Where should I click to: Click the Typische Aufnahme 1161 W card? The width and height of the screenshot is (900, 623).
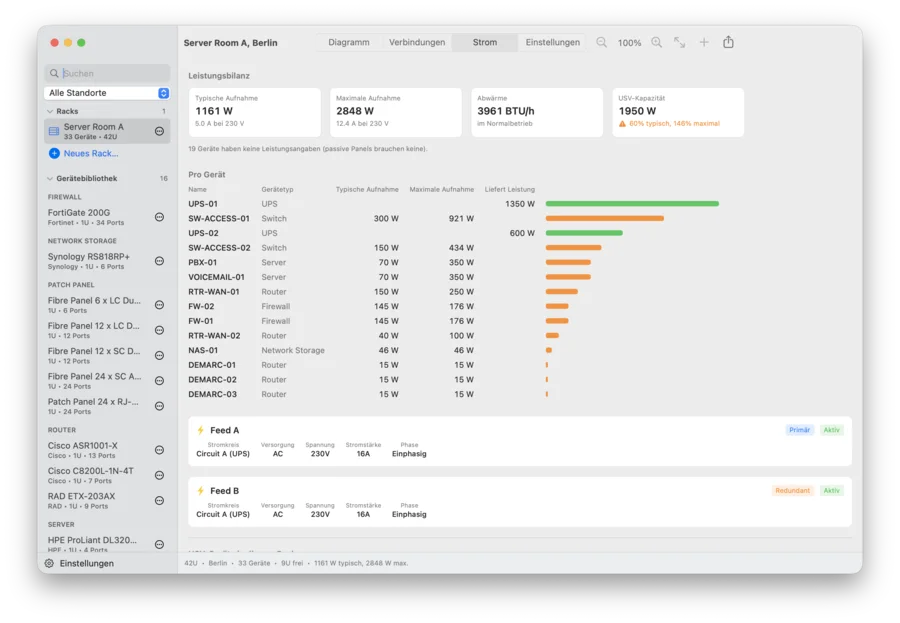[255, 112]
